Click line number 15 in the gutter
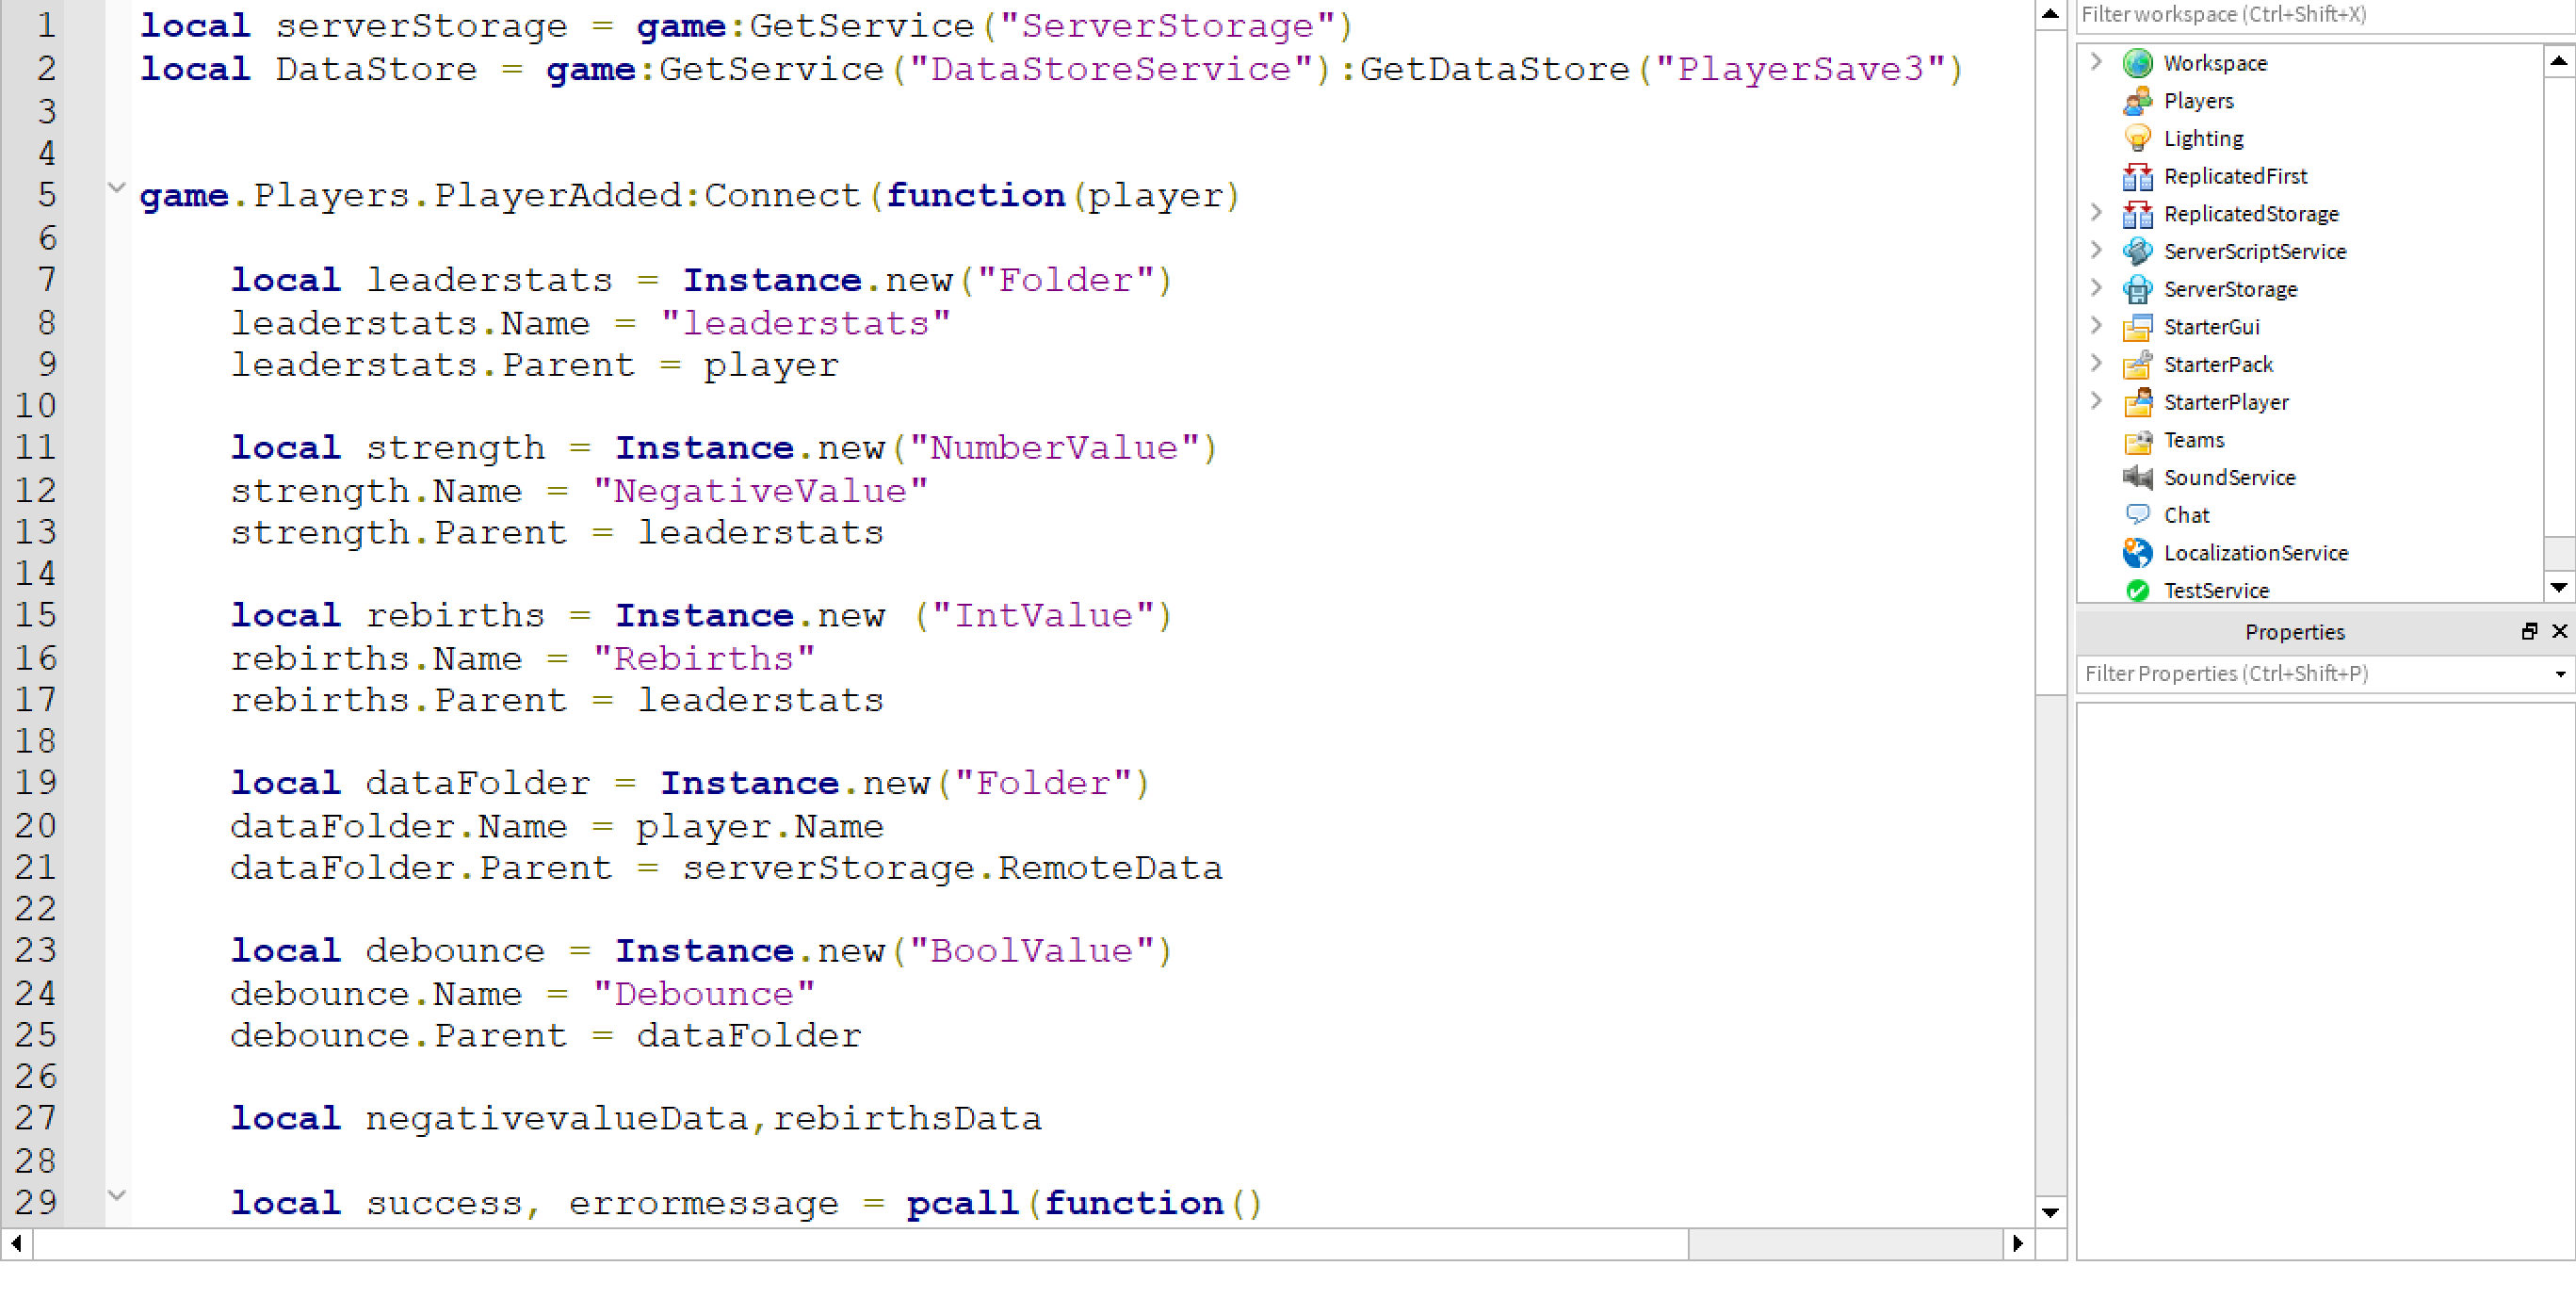Screen dimensions: 2576x1298 click(x=35, y=614)
